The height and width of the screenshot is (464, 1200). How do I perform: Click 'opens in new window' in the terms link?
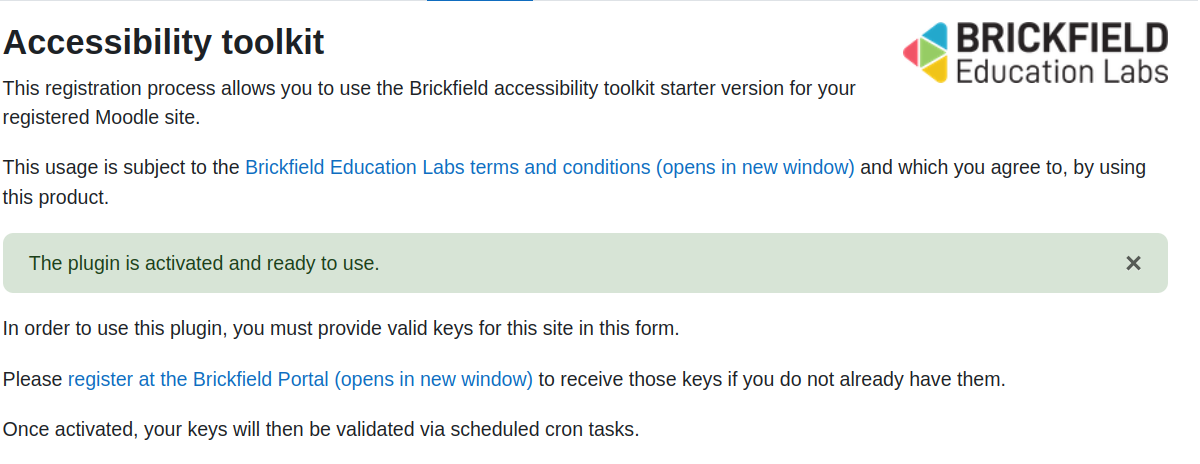coord(755,167)
